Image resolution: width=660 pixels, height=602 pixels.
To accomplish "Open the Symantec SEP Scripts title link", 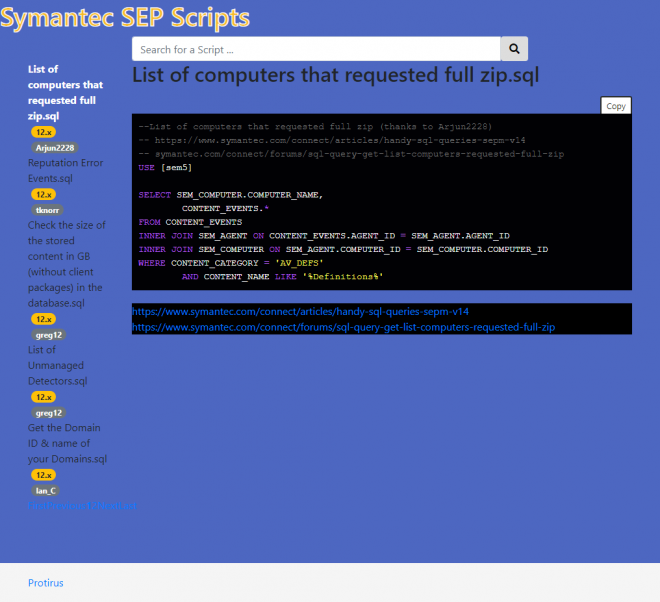I will click(x=125, y=18).
